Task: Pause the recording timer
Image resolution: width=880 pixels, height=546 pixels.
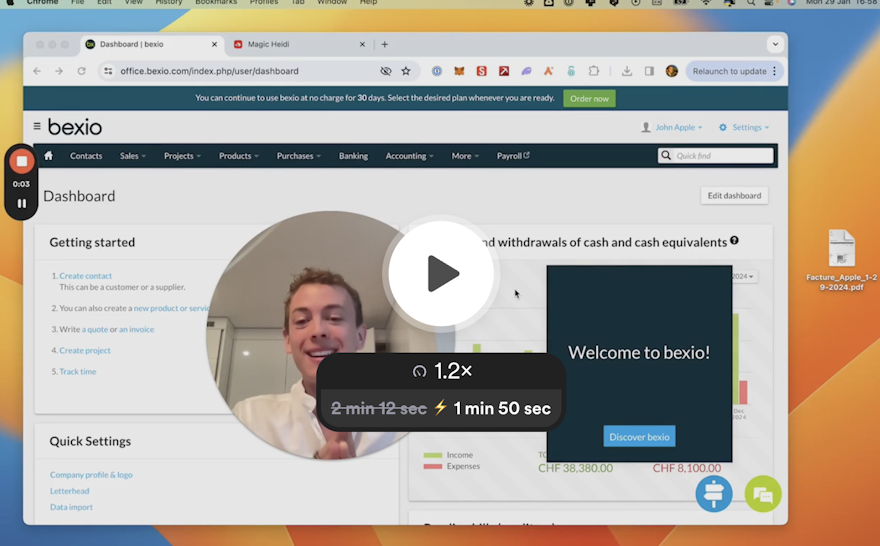Action: 21,203
